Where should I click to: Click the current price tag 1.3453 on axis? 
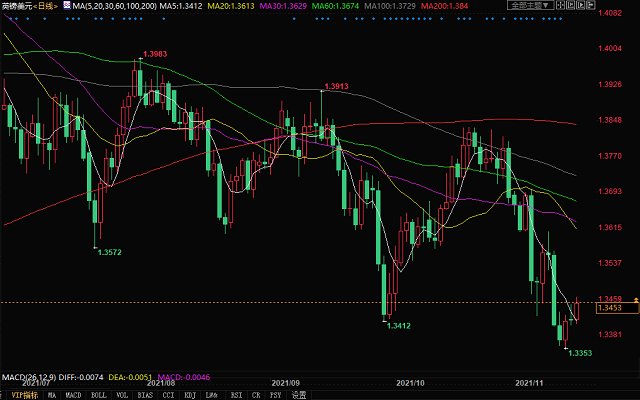tap(611, 309)
